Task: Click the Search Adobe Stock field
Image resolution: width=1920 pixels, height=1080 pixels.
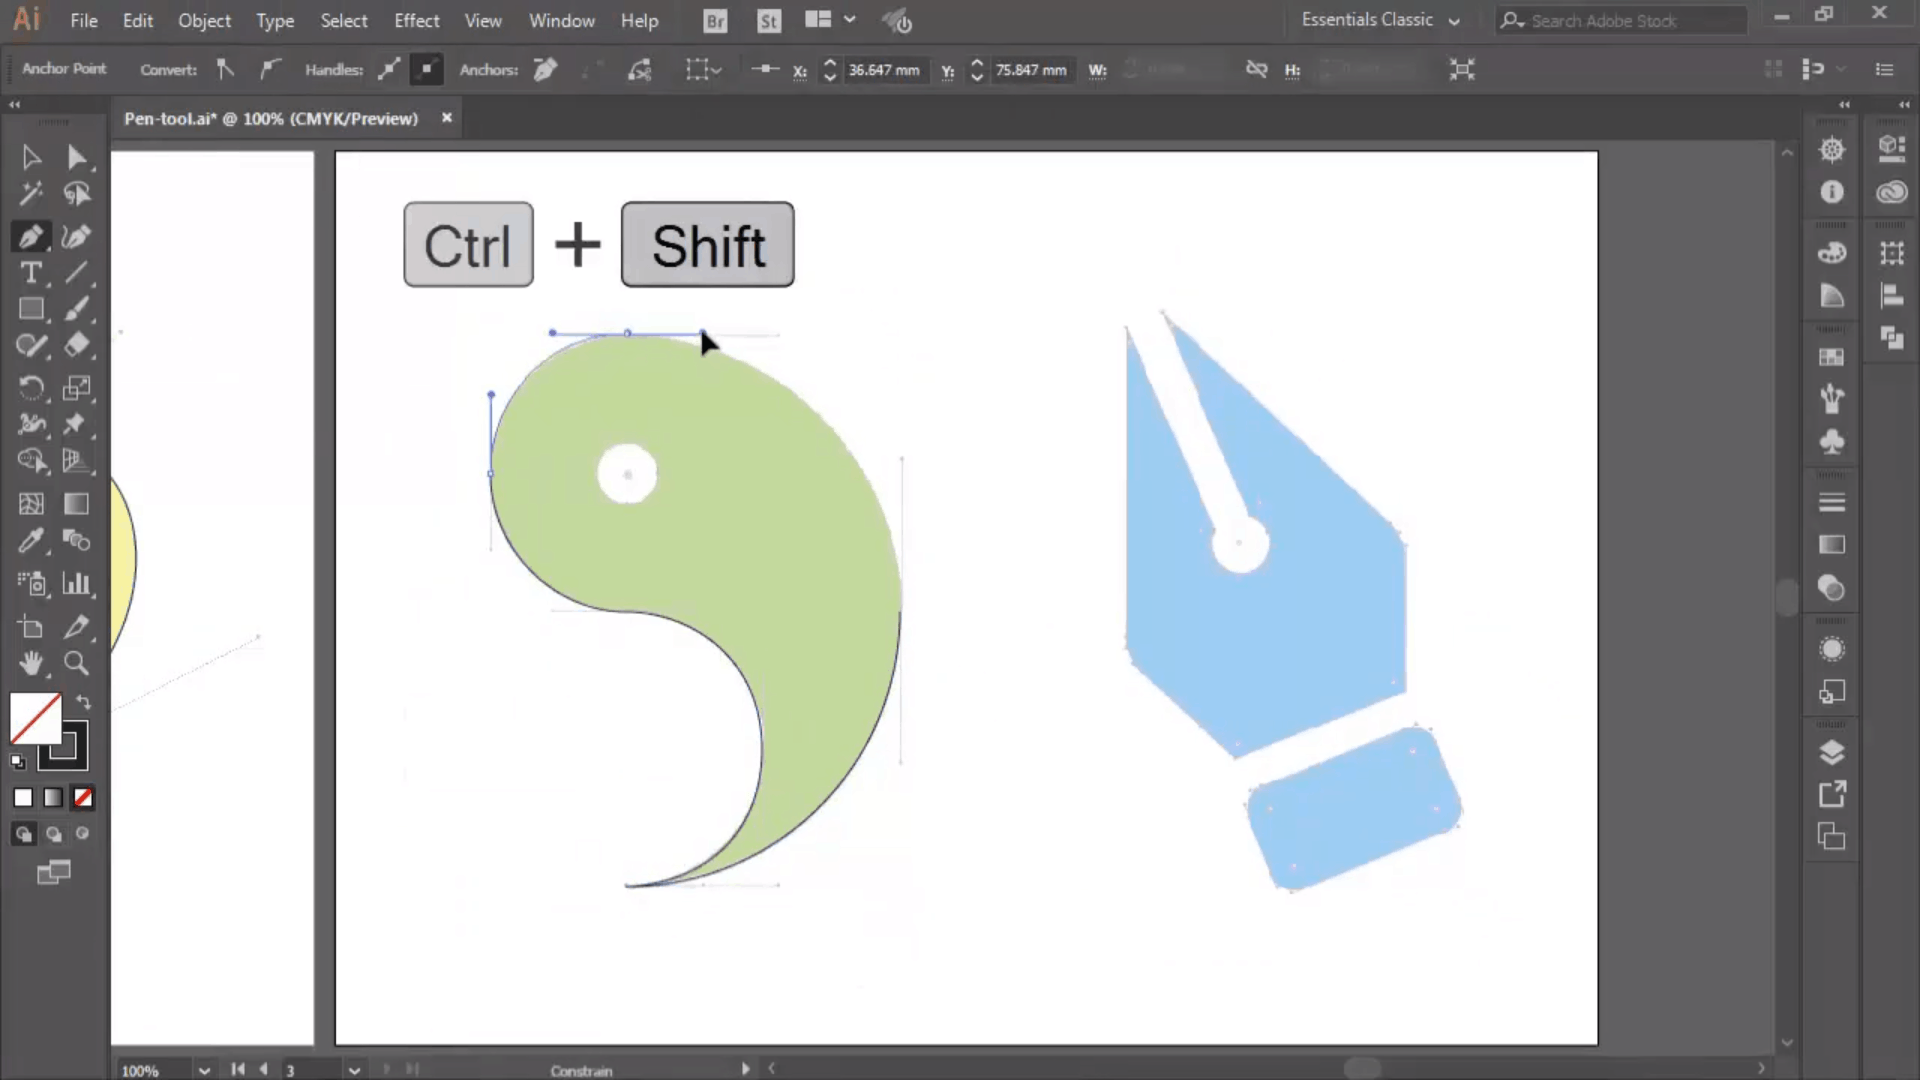Action: click(x=1621, y=20)
